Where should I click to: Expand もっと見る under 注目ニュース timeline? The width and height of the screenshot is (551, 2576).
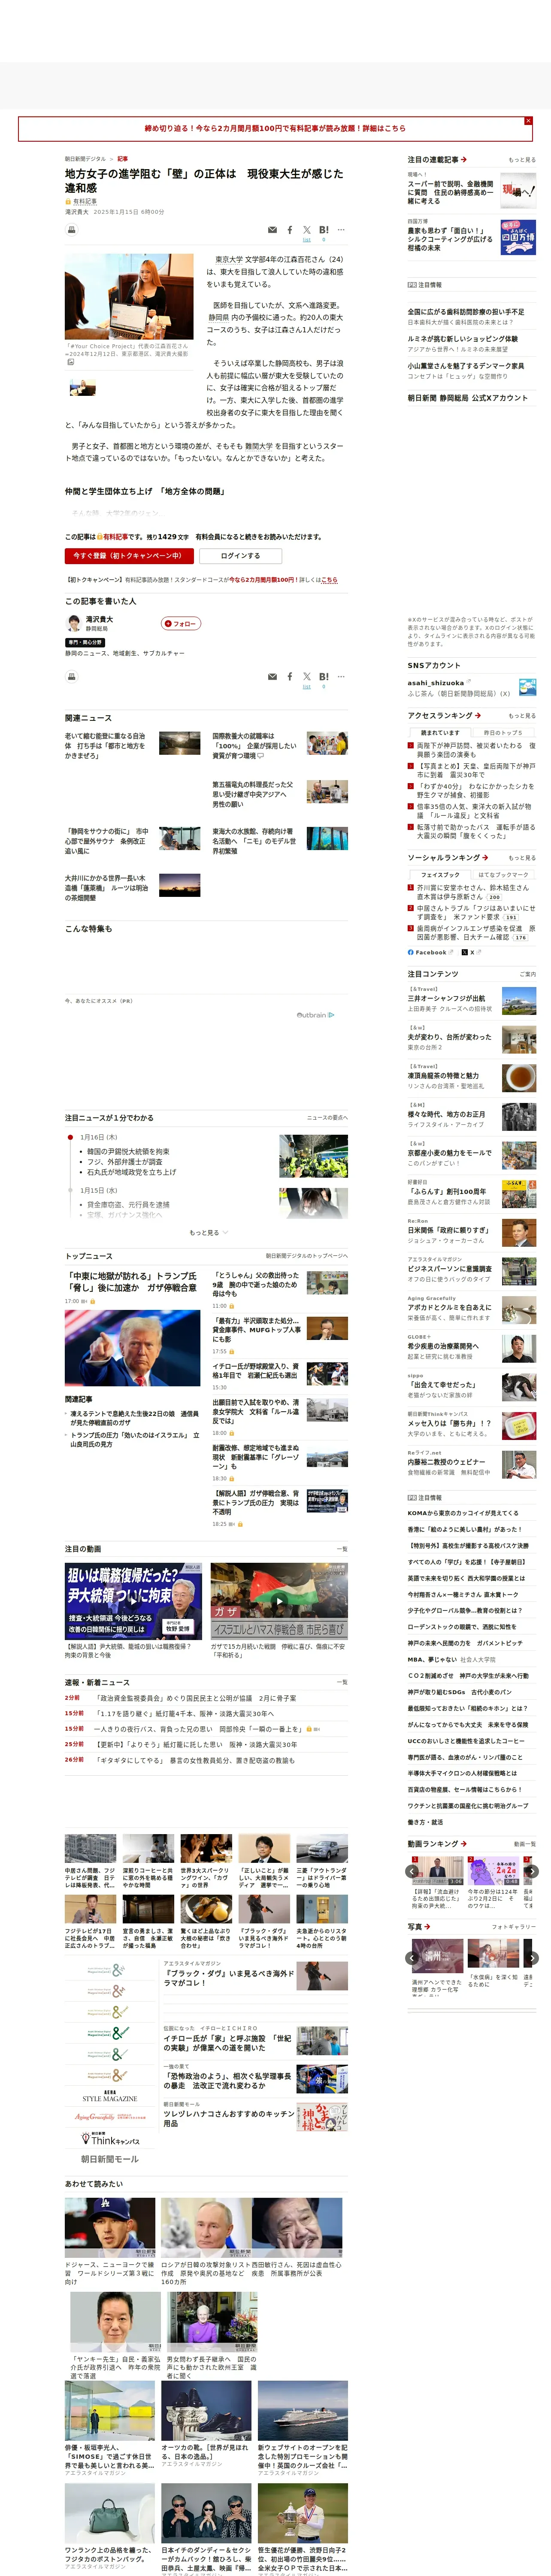(208, 1233)
